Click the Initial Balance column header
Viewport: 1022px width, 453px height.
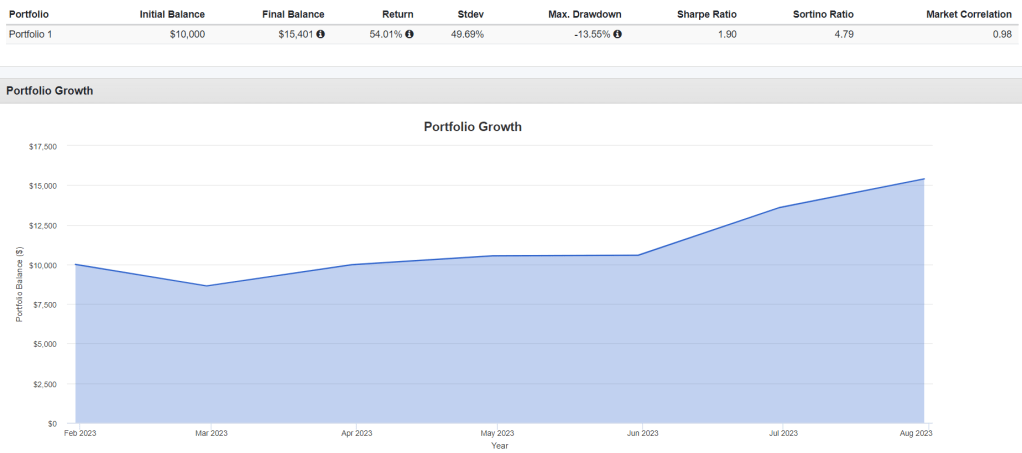[x=172, y=14]
